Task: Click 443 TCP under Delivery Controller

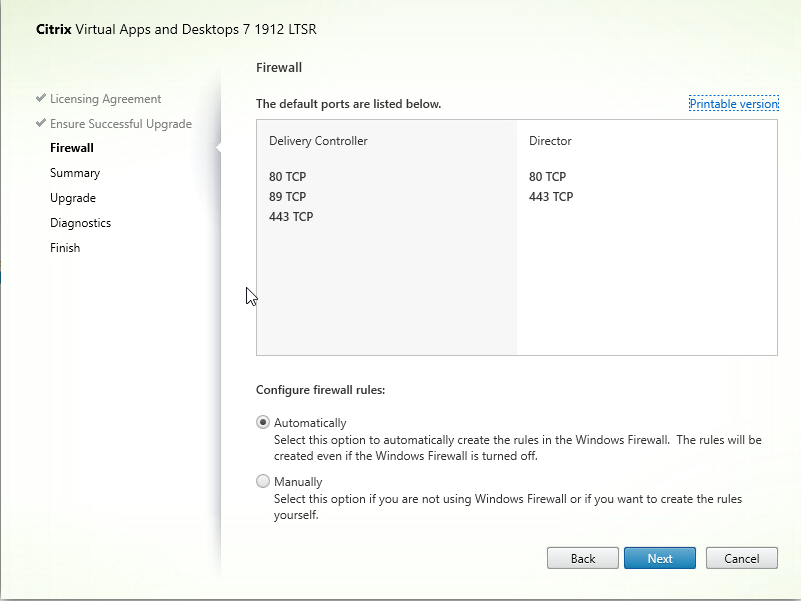Action: [x=291, y=216]
